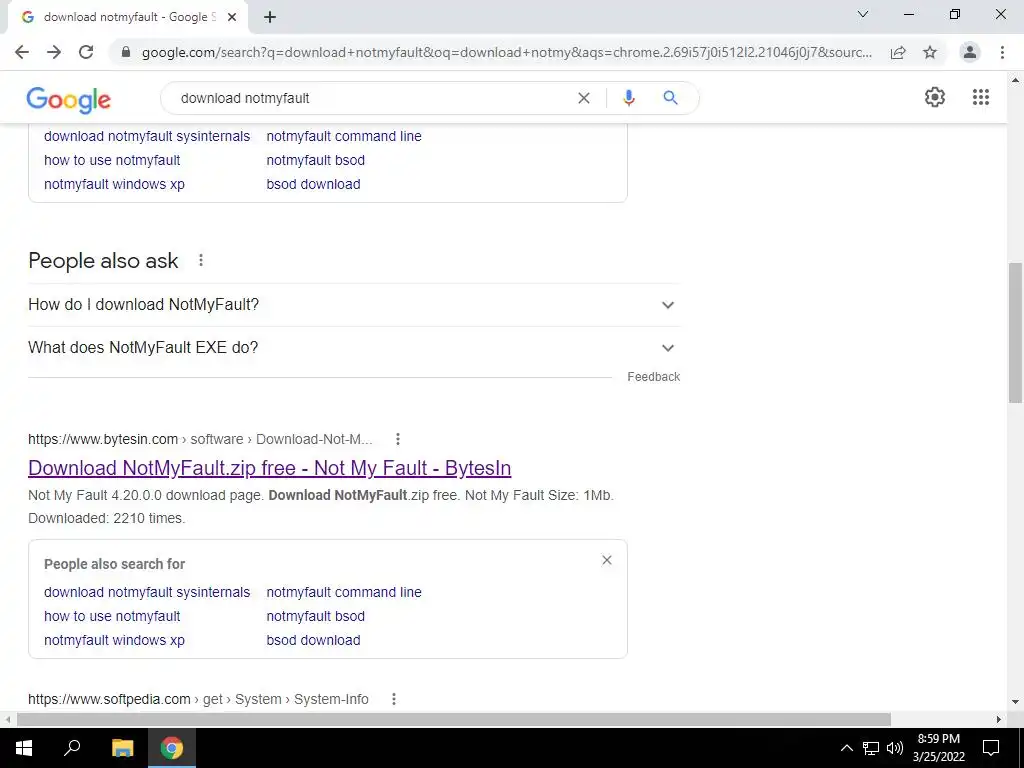This screenshot has width=1024, height=768.
Task: Open Chrome three-dot menu
Action: (1002, 52)
